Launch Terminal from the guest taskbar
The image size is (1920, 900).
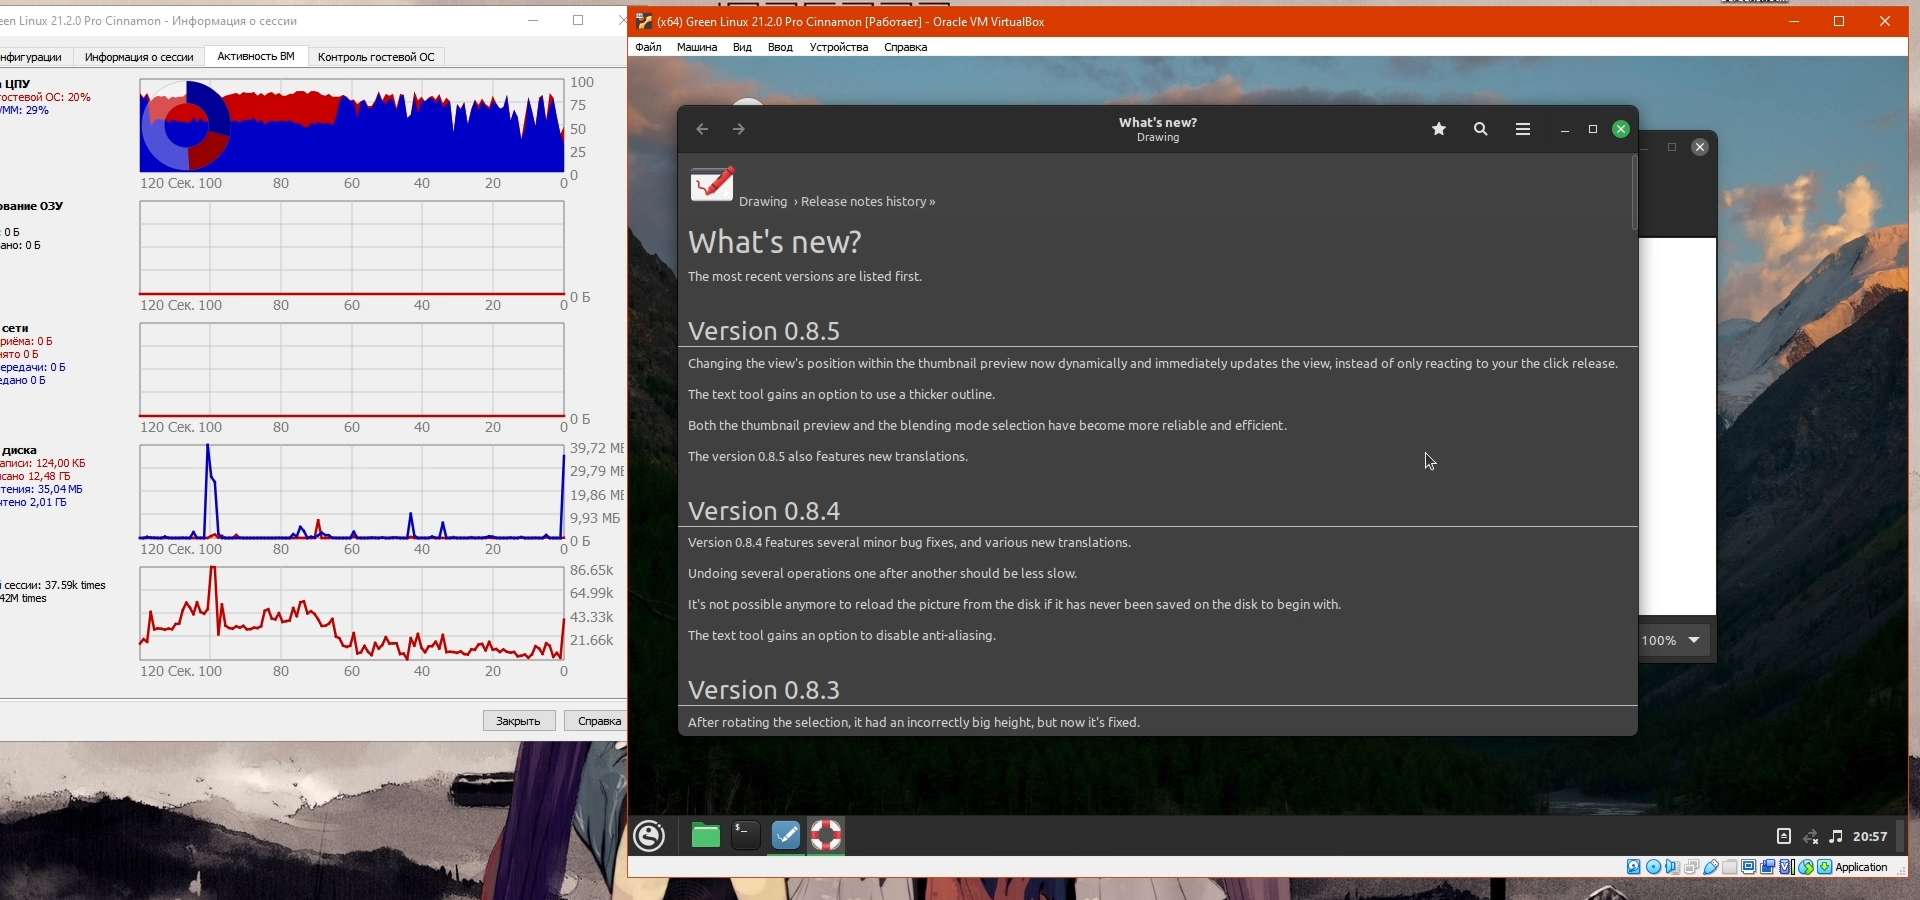click(746, 836)
